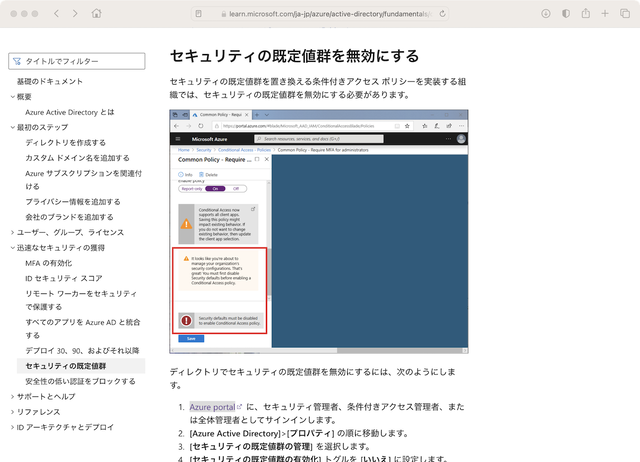The width and height of the screenshot is (640, 462).
Task: Open a new tab with plus icon
Action: point(605,13)
